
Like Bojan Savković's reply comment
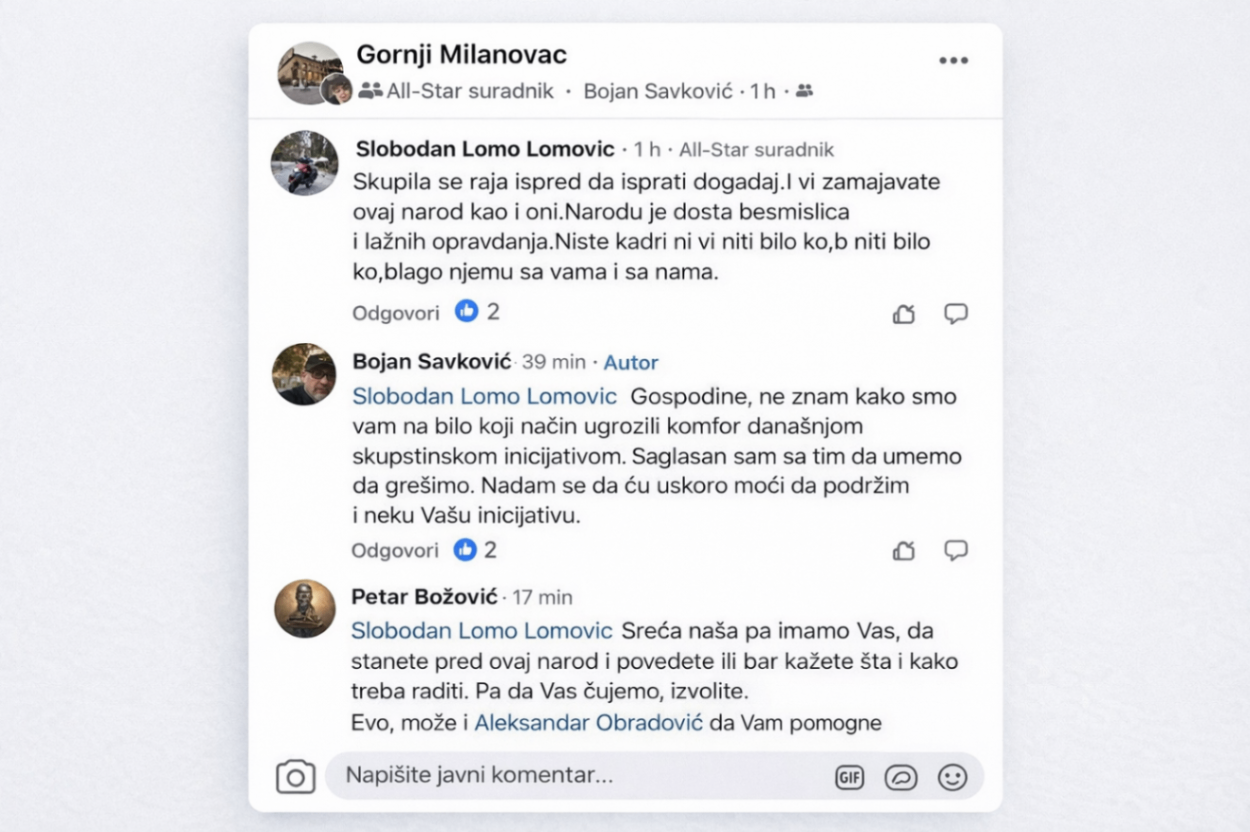click(904, 550)
